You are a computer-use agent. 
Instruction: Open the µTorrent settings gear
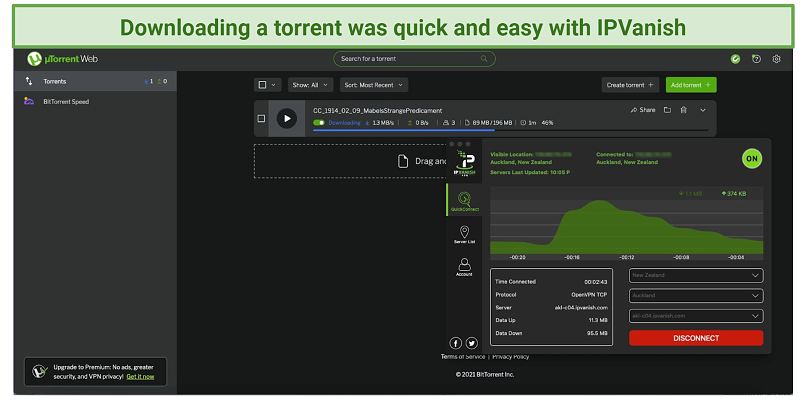(x=776, y=59)
